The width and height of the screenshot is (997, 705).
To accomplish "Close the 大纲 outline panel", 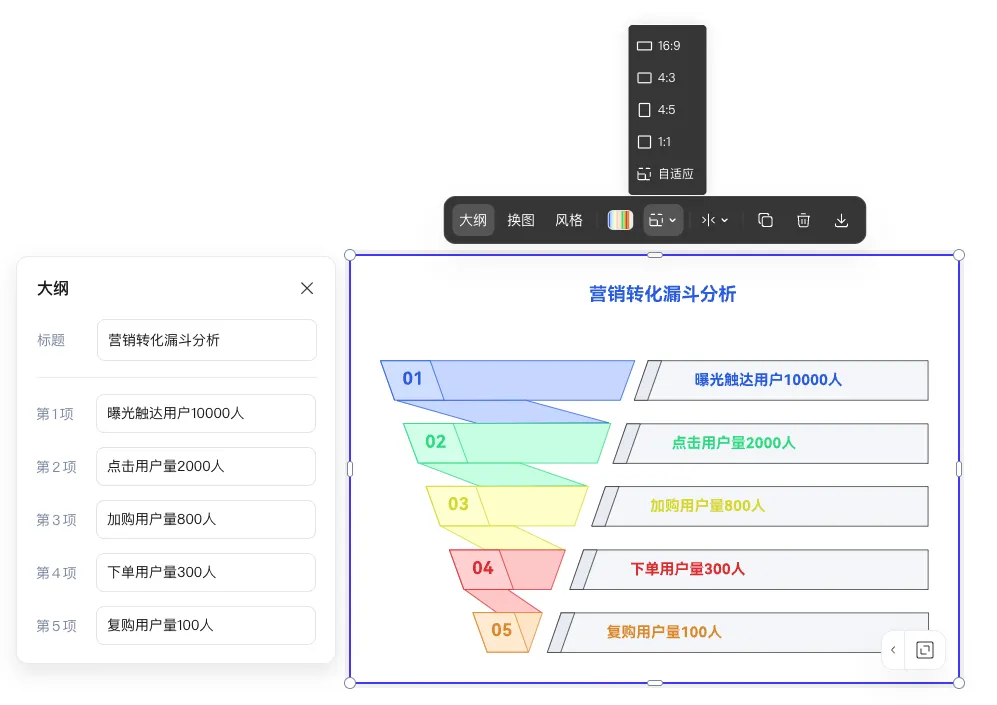I will tap(307, 288).
